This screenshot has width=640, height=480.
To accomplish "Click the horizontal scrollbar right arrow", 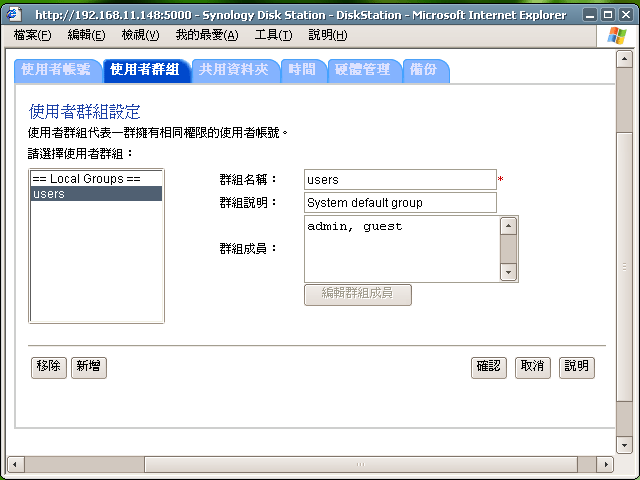I will (x=606, y=464).
